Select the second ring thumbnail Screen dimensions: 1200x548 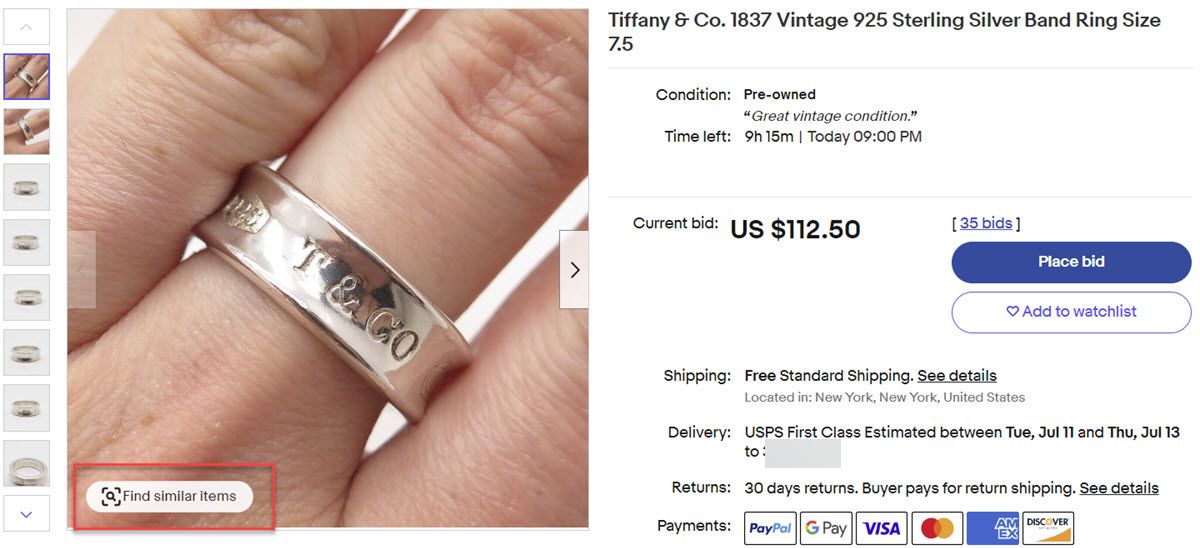click(x=27, y=131)
